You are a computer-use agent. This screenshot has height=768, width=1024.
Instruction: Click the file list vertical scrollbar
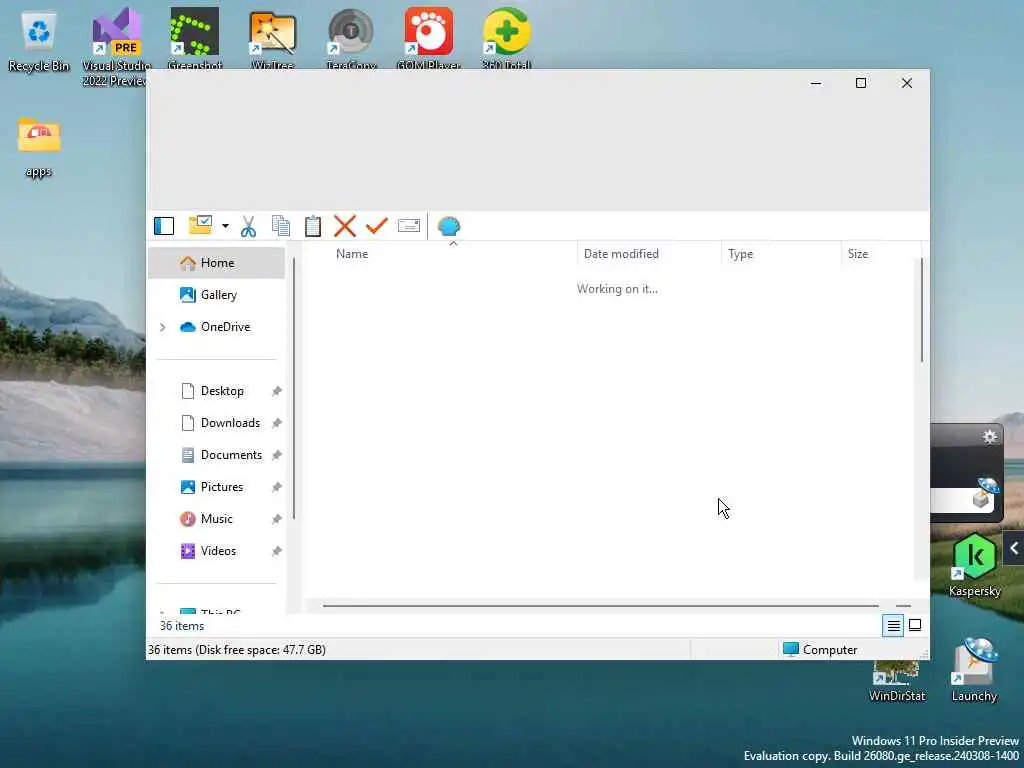click(x=921, y=310)
